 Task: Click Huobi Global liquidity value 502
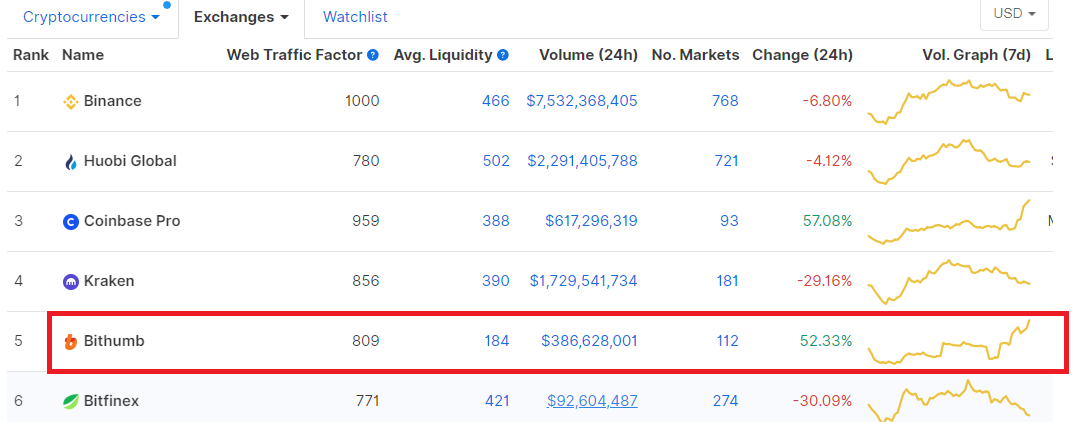496,161
